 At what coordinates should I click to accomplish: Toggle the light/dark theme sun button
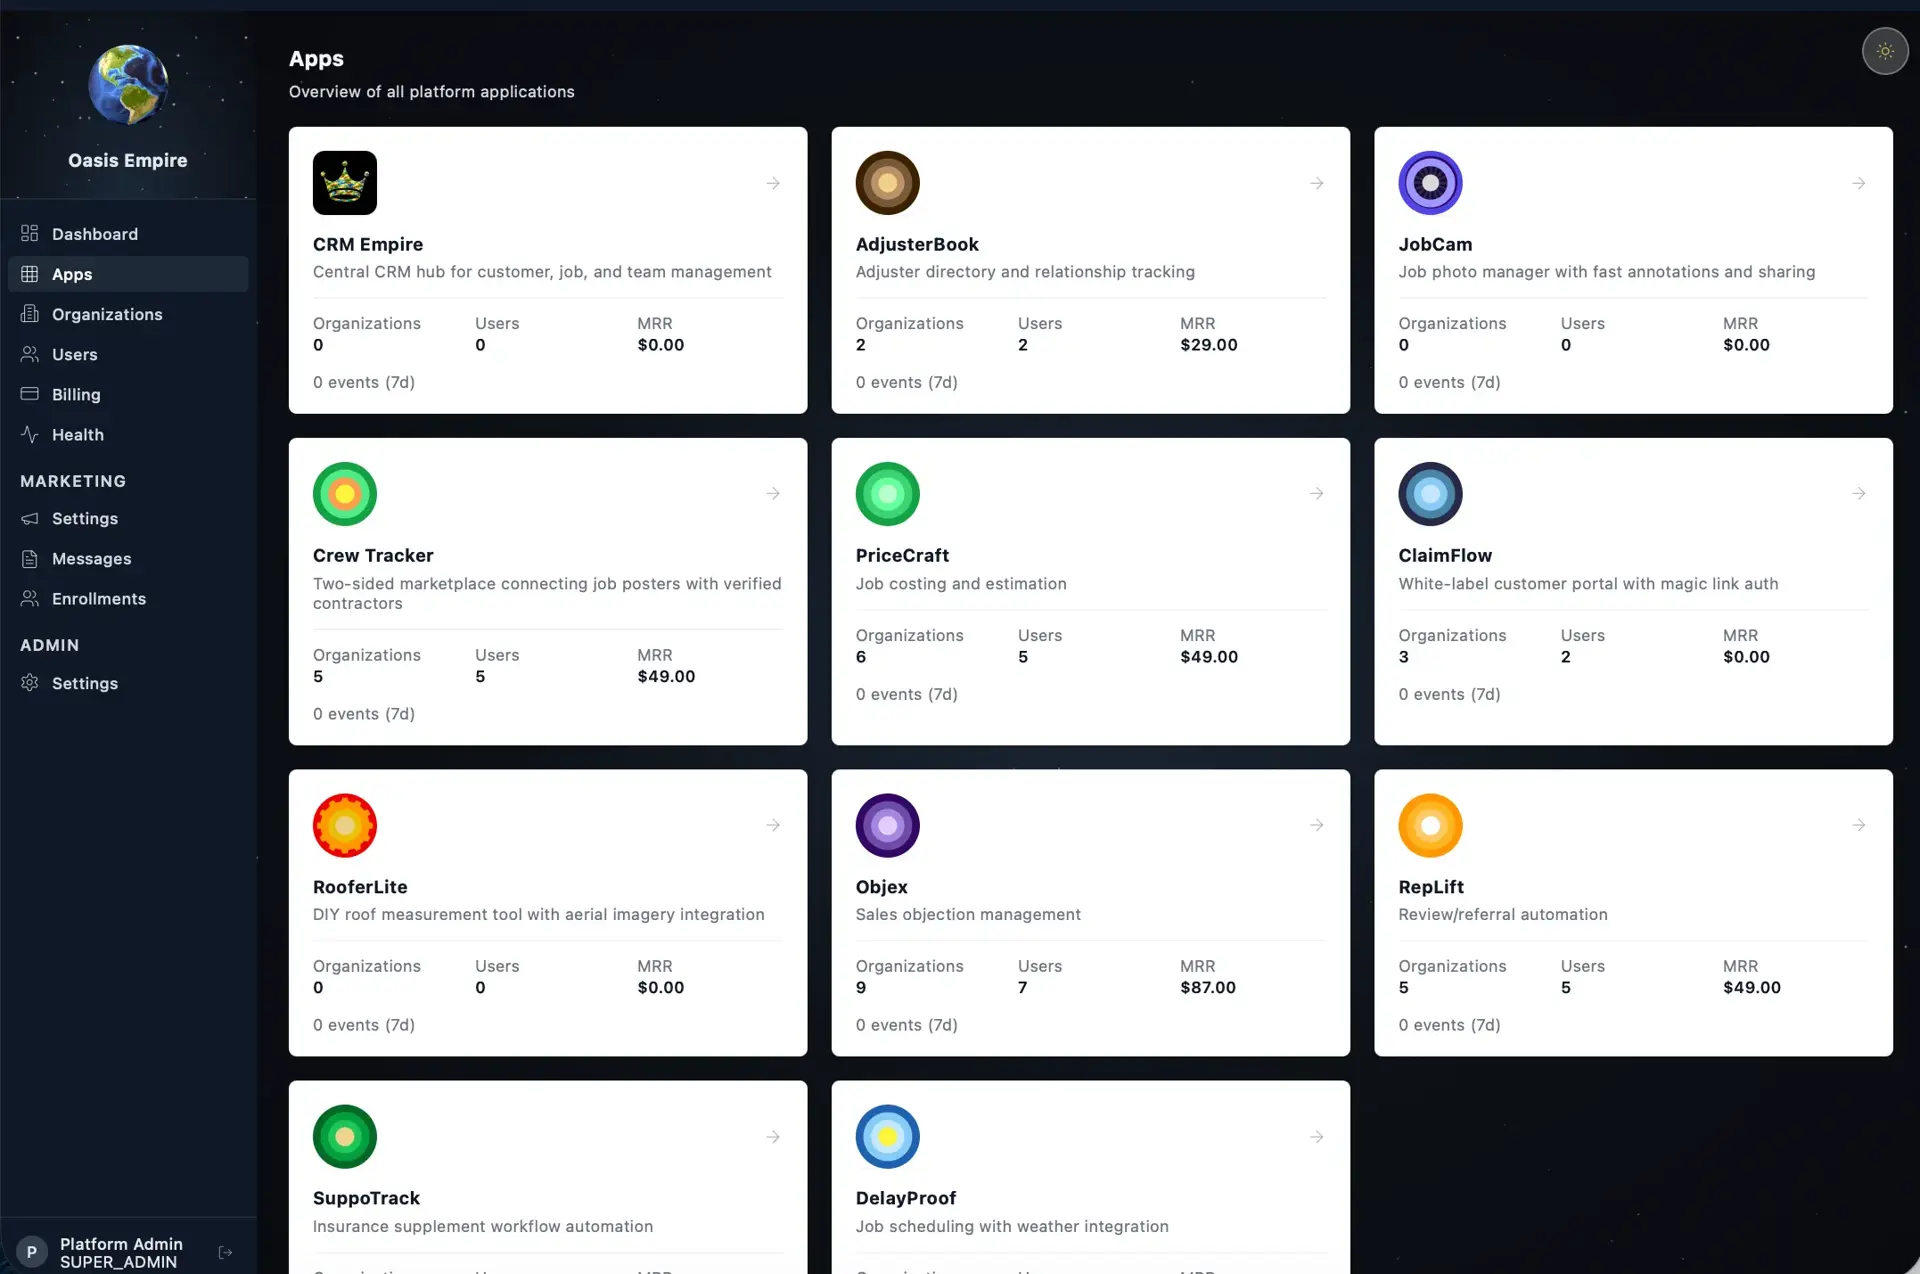pos(1885,51)
